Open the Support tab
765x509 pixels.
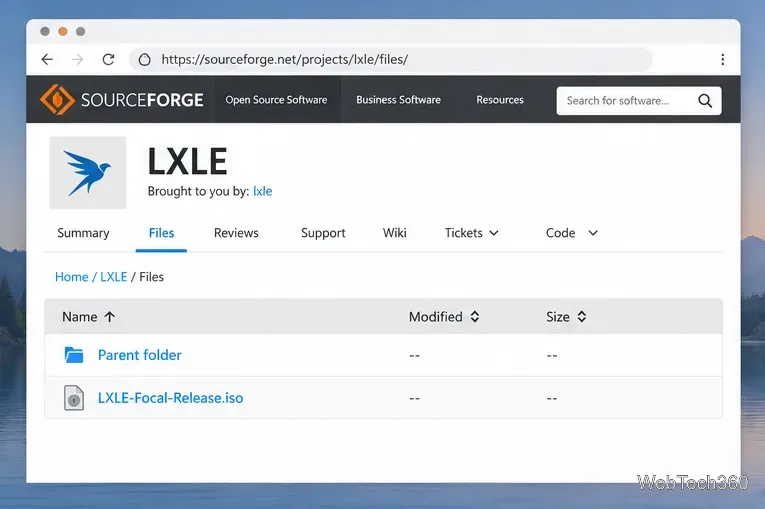[323, 233]
